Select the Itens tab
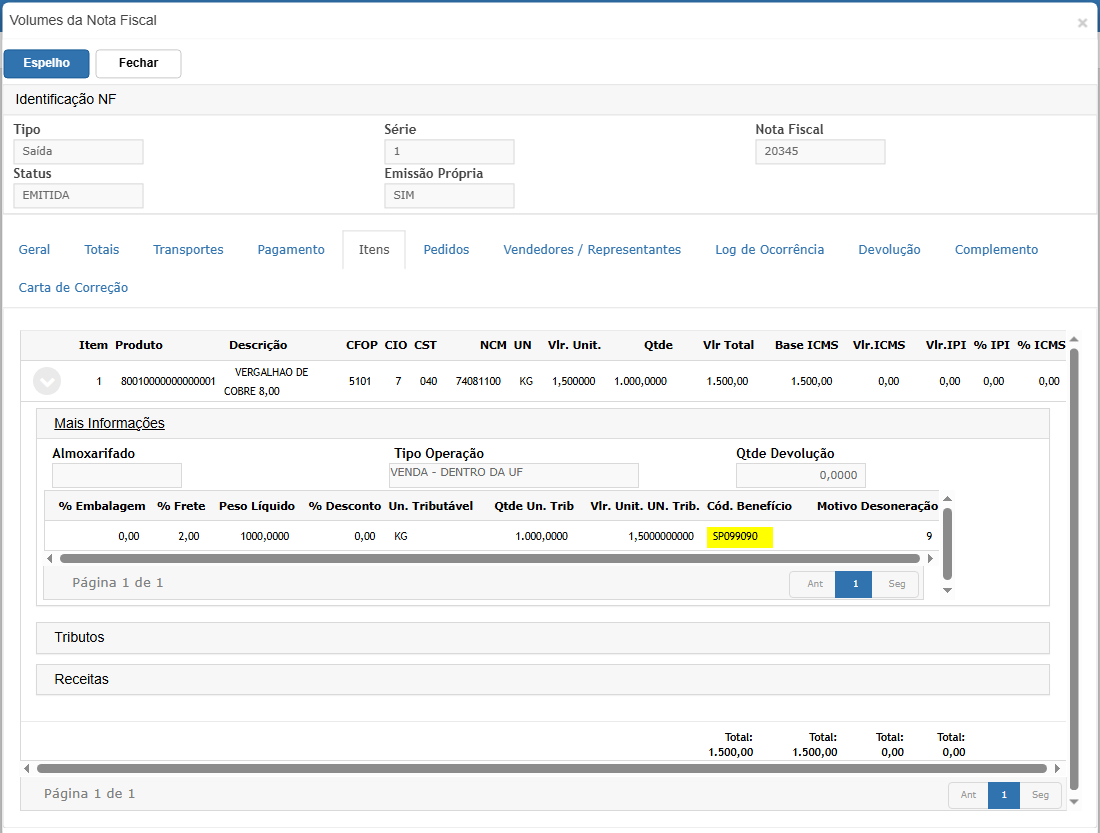 point(374,250)
